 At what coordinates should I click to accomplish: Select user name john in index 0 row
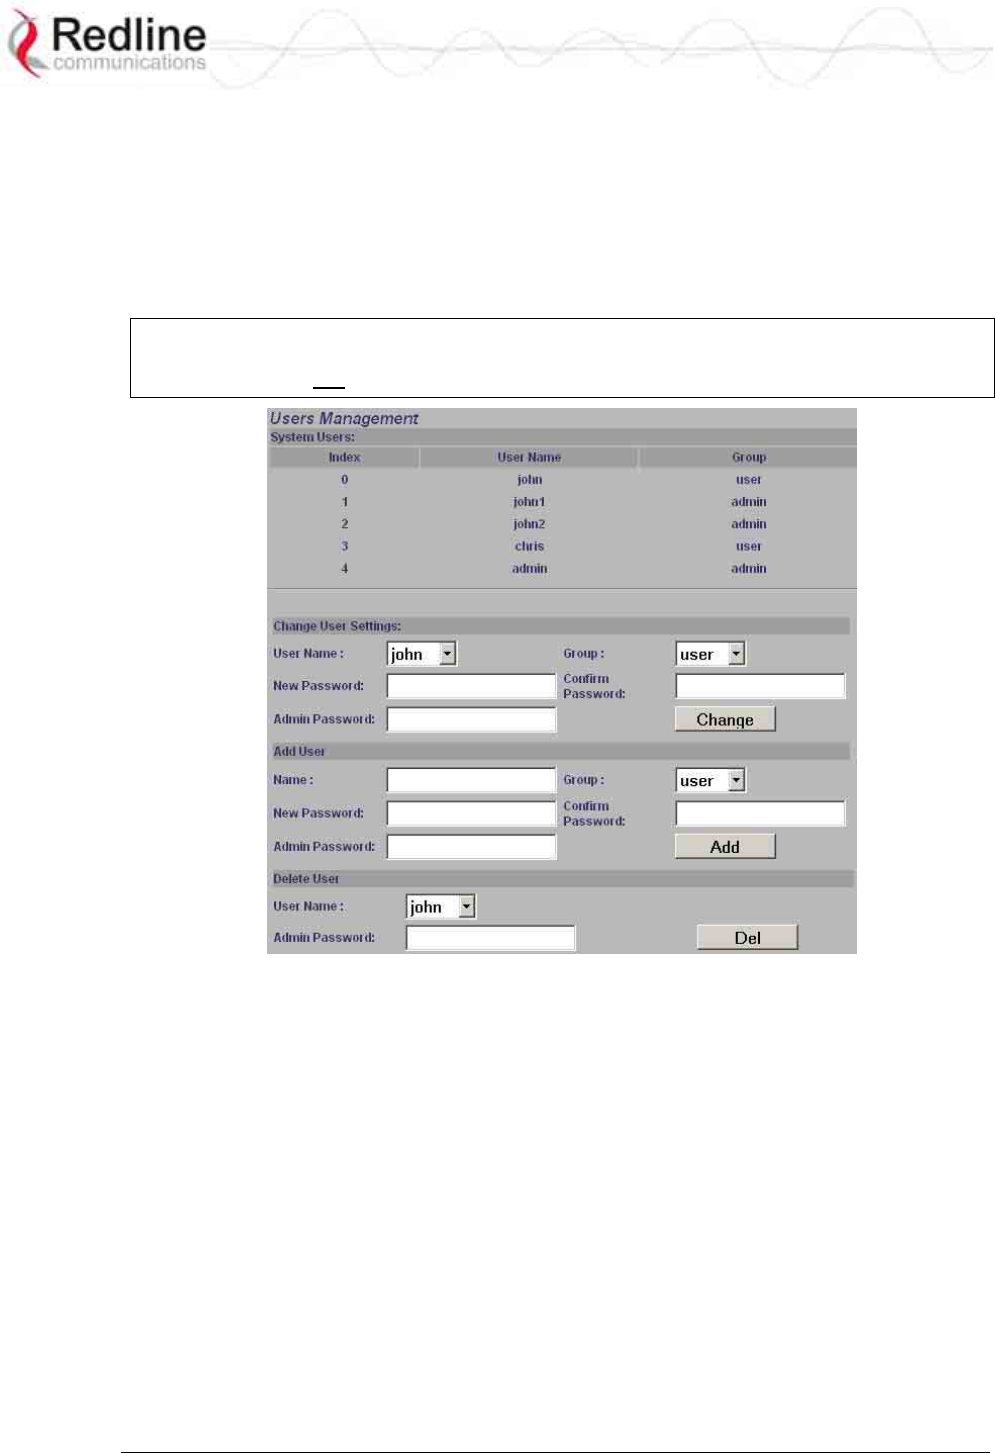[x=529, y=480]
